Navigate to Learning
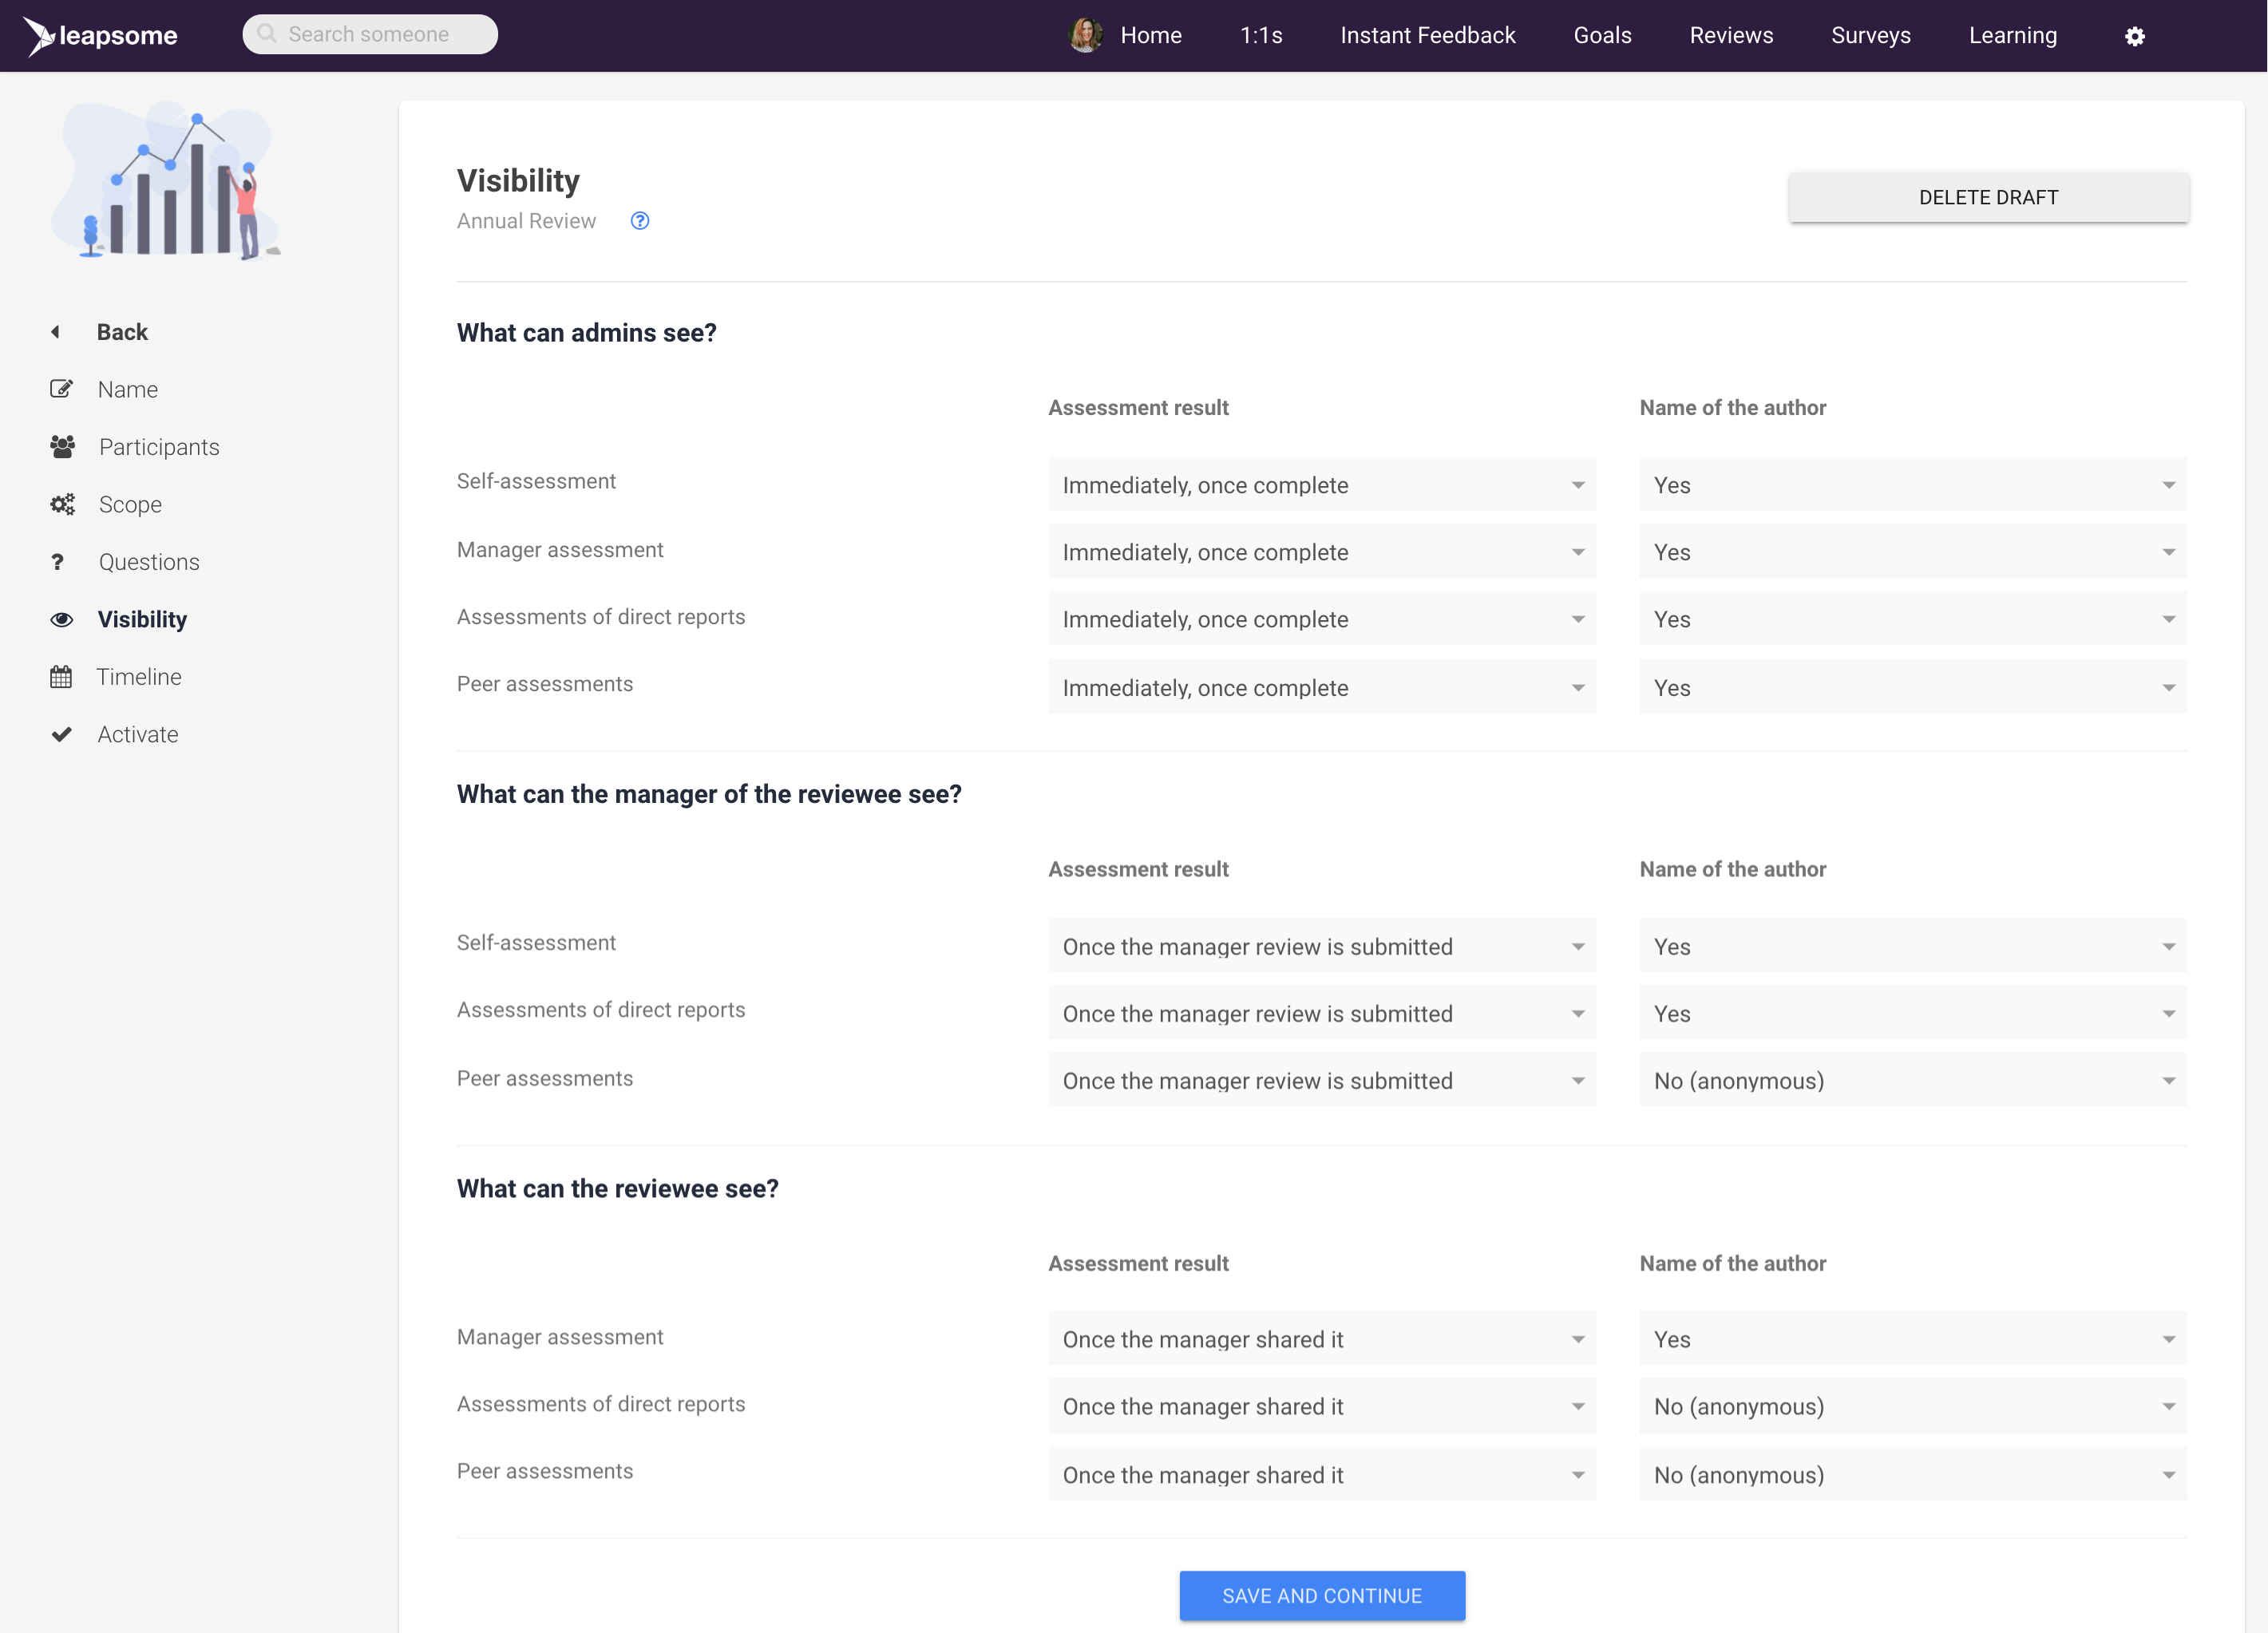 click(x=2013, y=36)
